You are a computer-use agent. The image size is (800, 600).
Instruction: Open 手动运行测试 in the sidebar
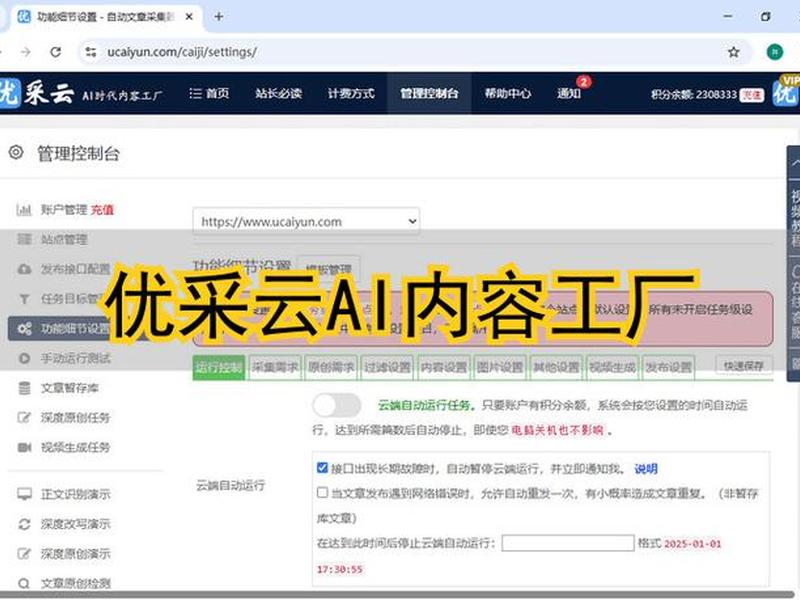click(x=75, y=358)
